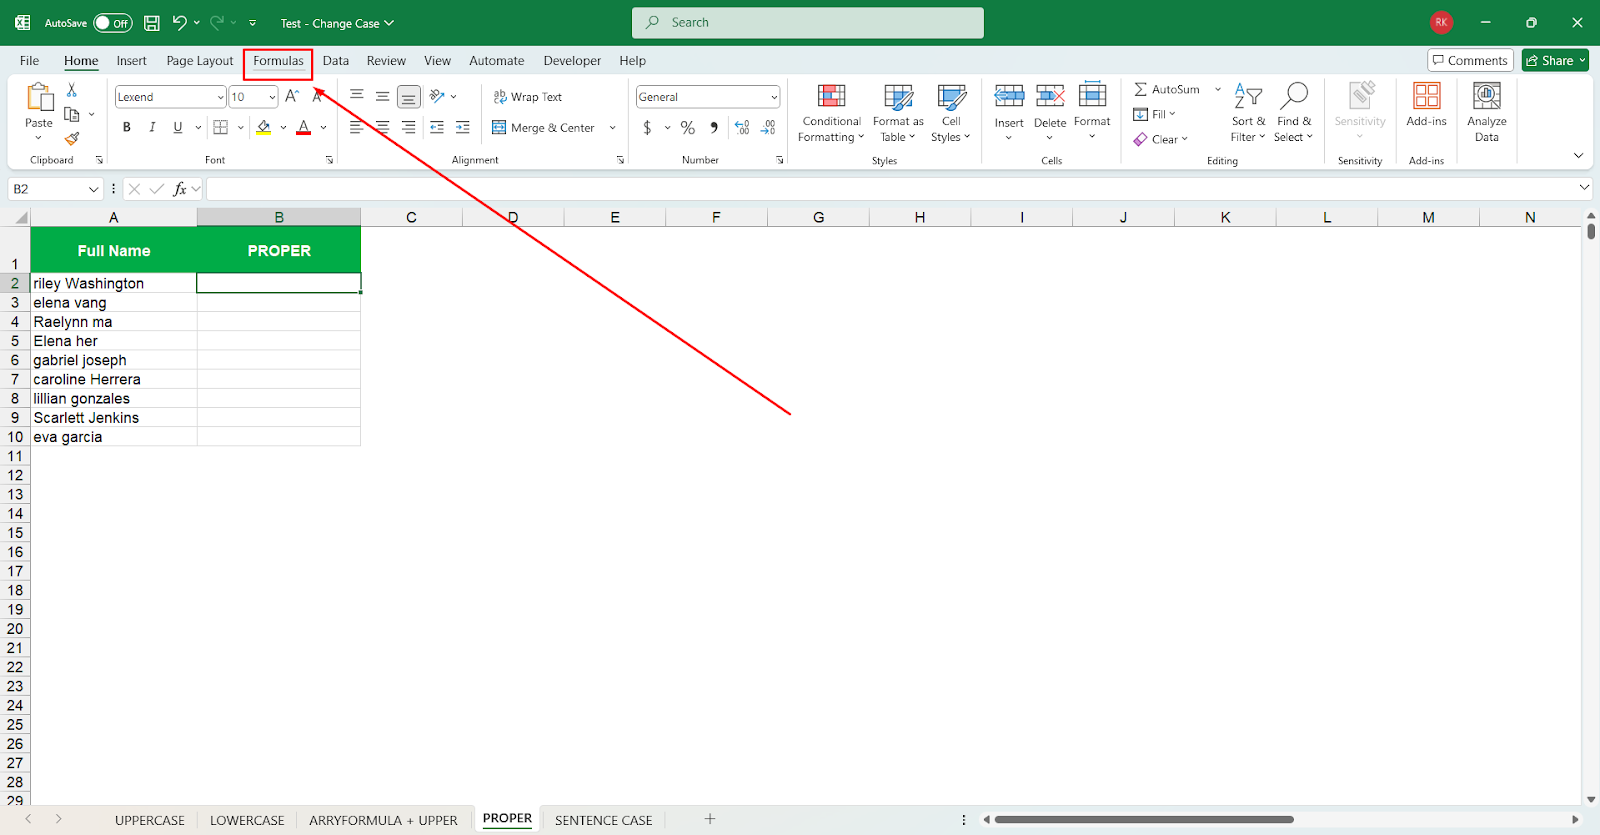The image size is (1600, 835).
Task: Expand Merge & Center dropdown arrow
Action: [612, 128]
